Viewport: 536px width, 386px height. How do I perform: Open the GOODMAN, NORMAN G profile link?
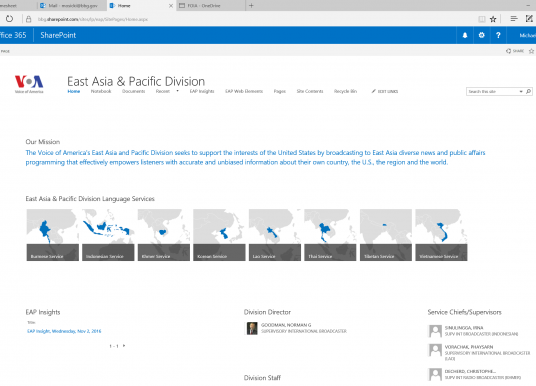[x=286, y=325]
